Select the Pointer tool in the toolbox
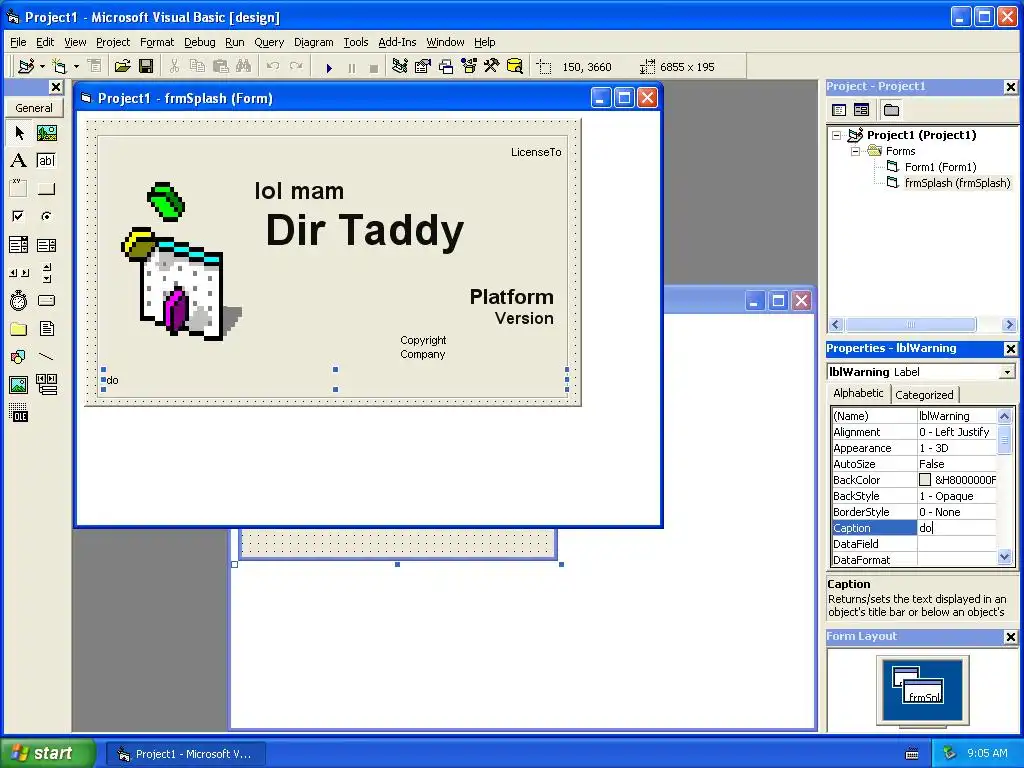This screenshot has height=768, width=1024. pos(19,133)
